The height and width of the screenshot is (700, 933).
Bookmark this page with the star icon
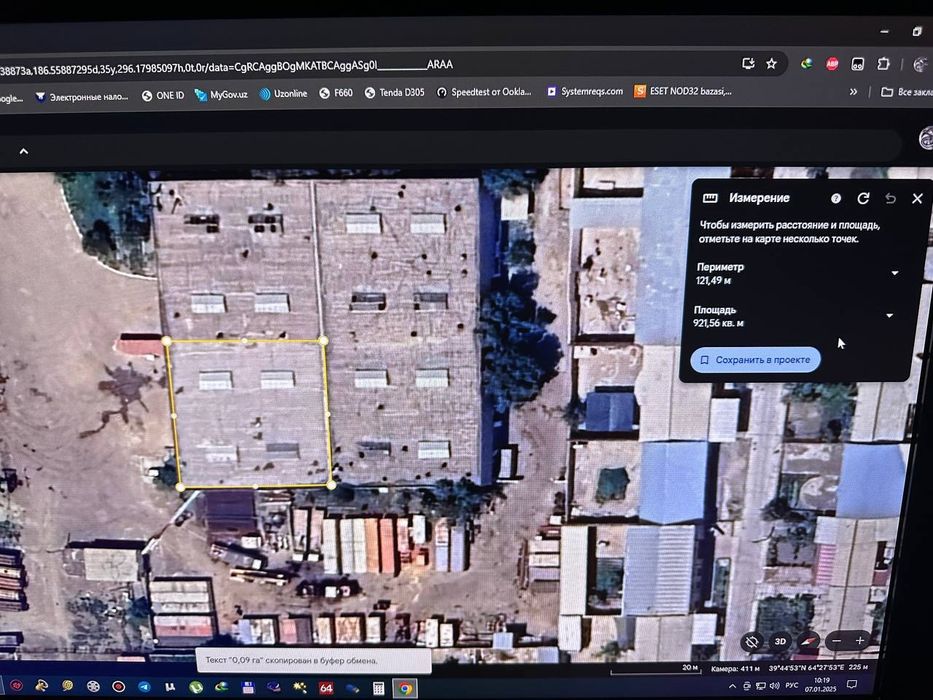[x=771, y=64]
